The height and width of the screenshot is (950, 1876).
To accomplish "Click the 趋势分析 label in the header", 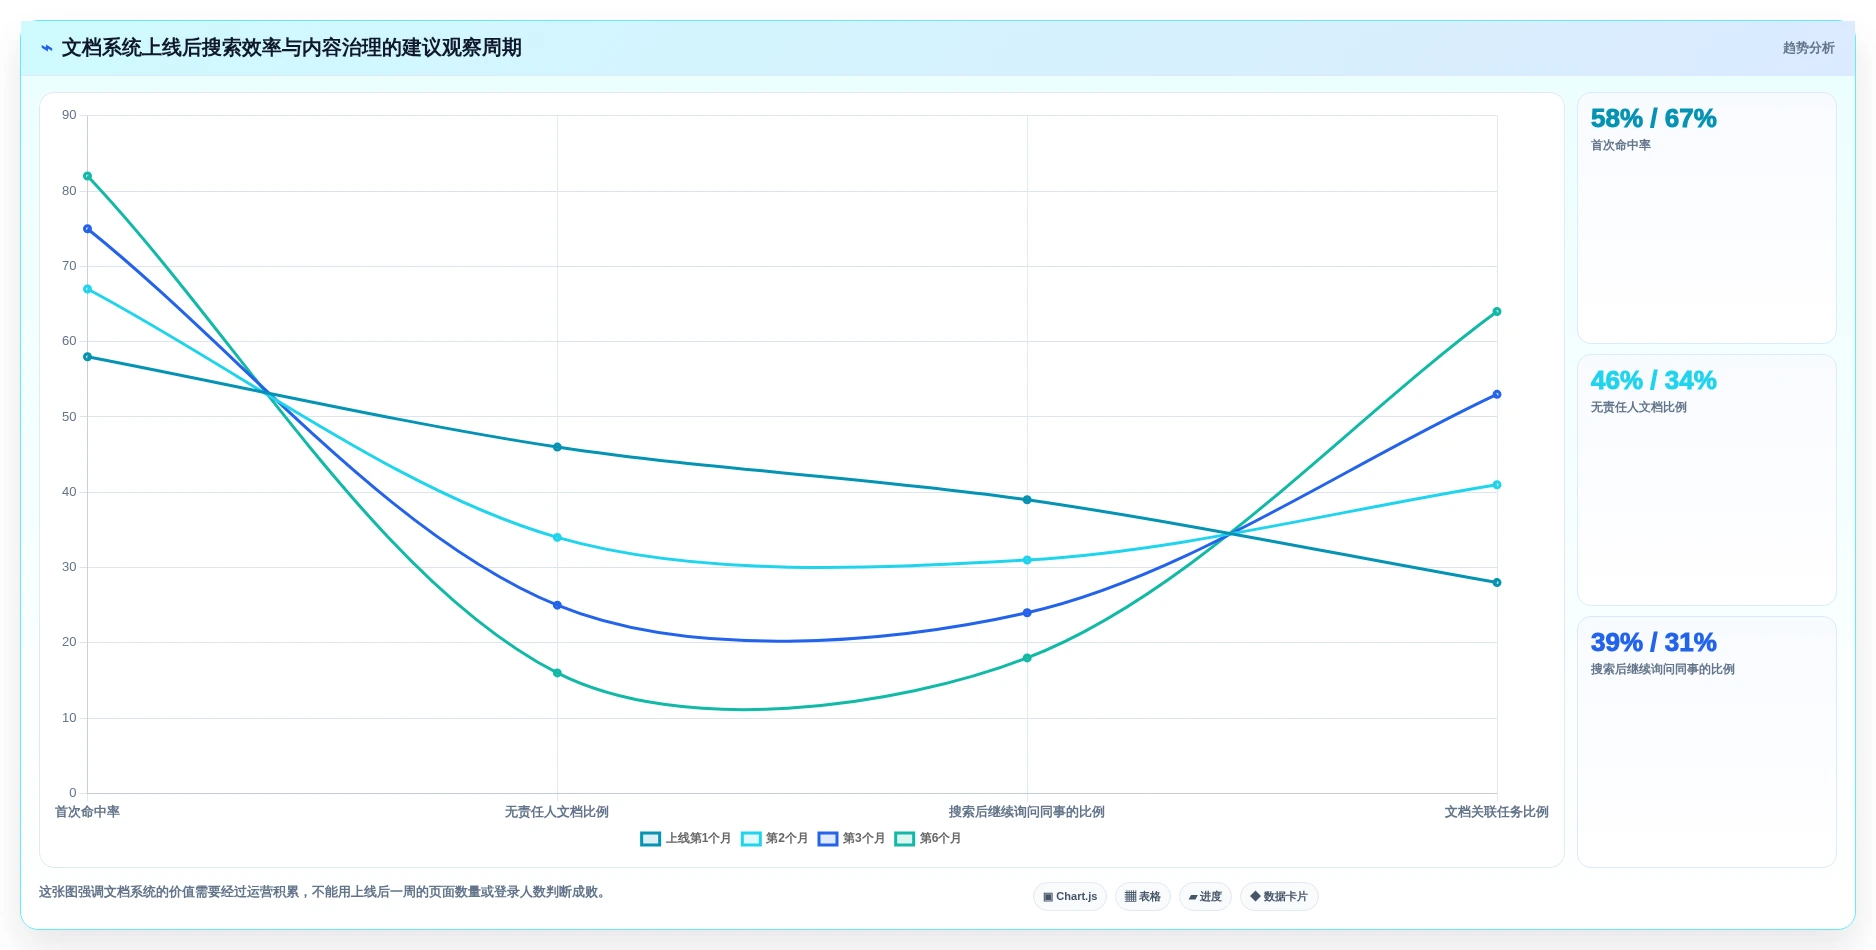I will (x=1808, y=48).
